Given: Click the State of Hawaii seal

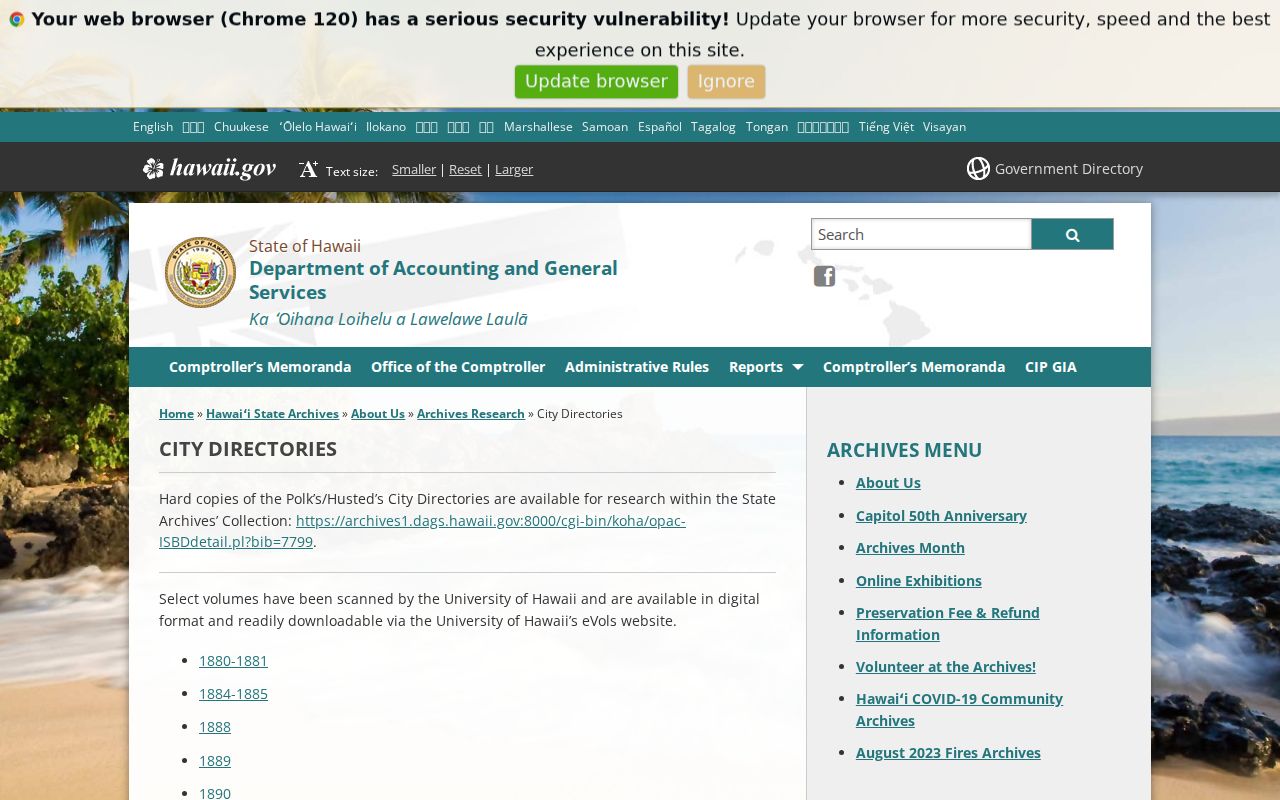Looking at the screenshot, I should (200, 272).
